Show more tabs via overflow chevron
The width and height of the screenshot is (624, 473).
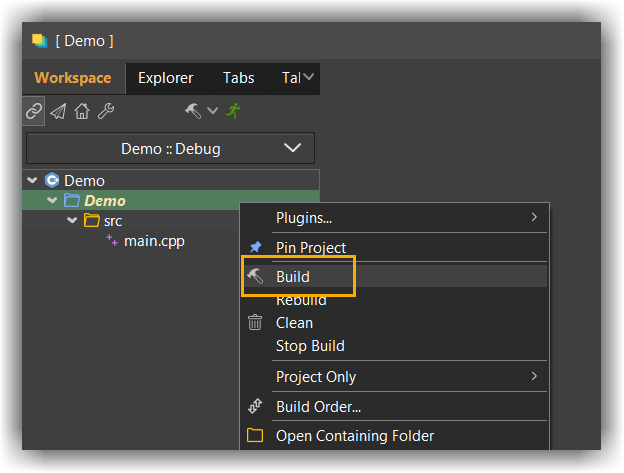pos(309,77)
